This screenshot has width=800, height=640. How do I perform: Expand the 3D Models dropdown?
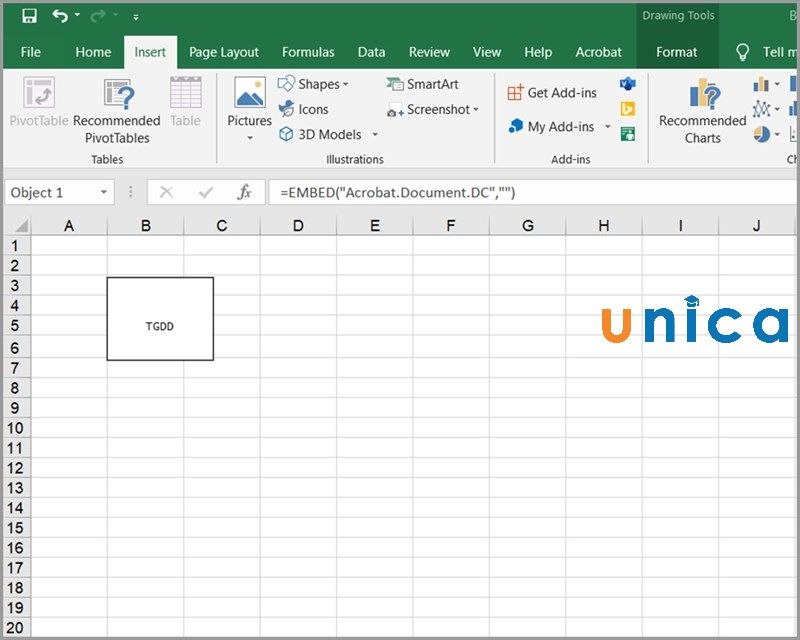tap(375, 134)
